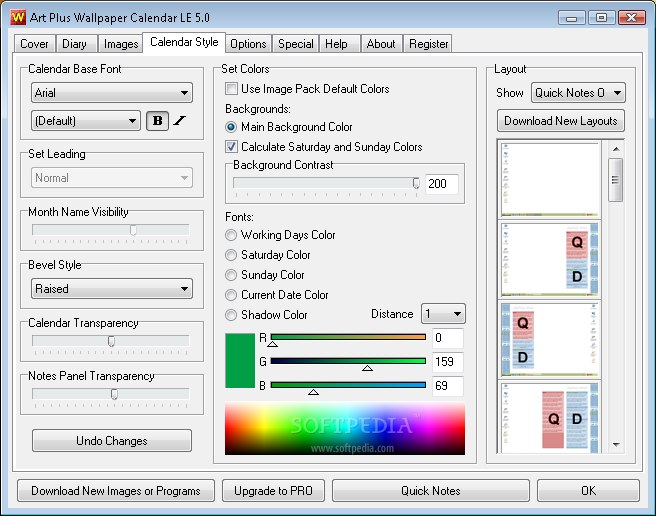Switch to the Images tab
656x516 pixels.
(121, 44)
